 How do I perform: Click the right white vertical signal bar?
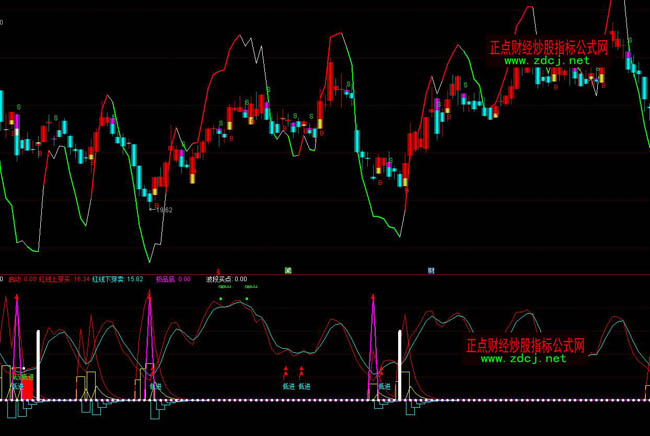[x=400, y=364]
